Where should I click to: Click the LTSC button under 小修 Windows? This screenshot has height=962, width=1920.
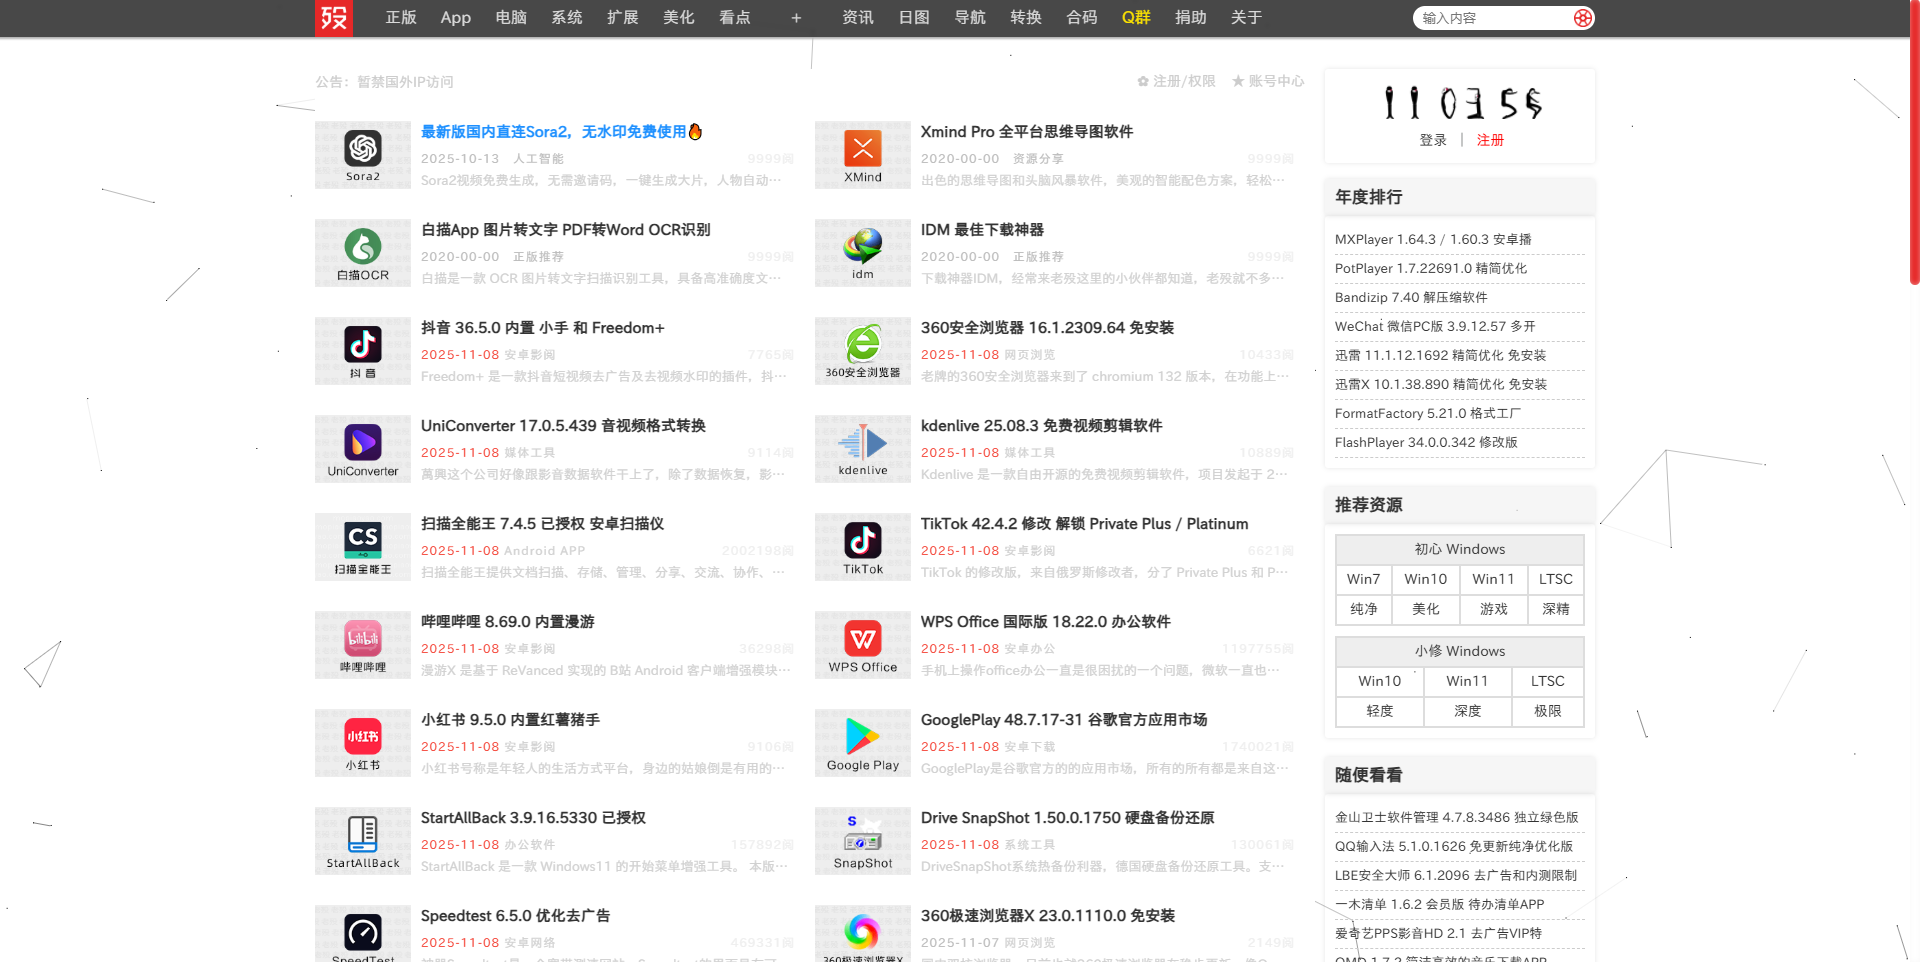(1547, 681)
